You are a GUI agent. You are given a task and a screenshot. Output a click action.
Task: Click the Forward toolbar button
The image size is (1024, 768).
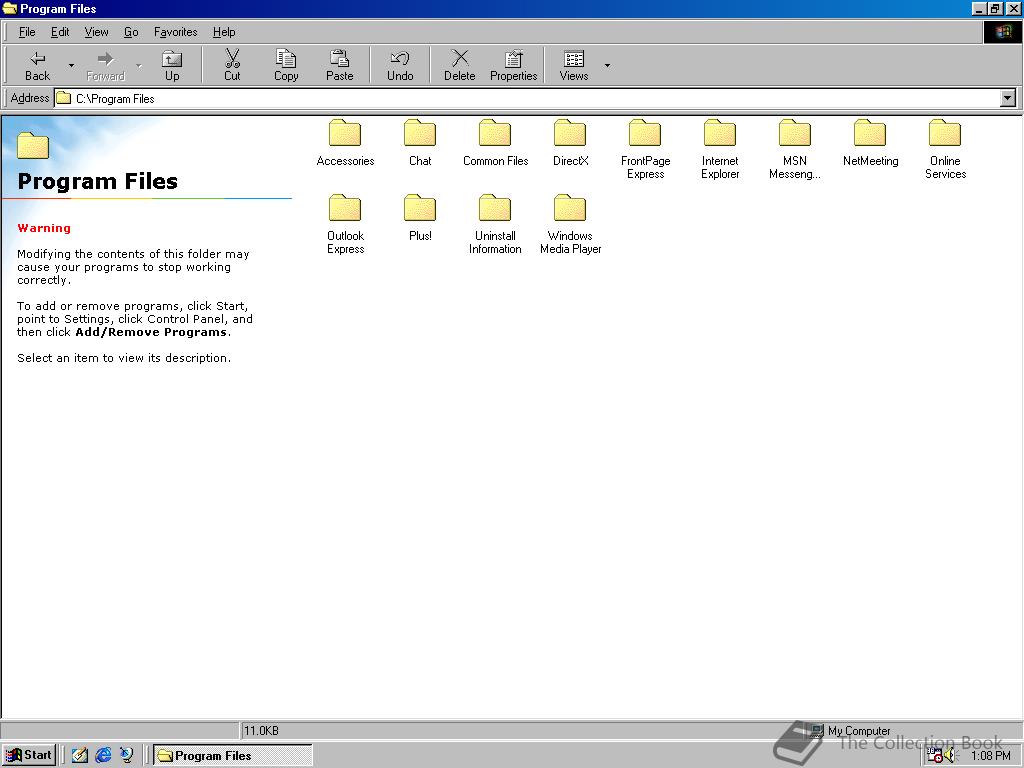click(x=105, y=65)
